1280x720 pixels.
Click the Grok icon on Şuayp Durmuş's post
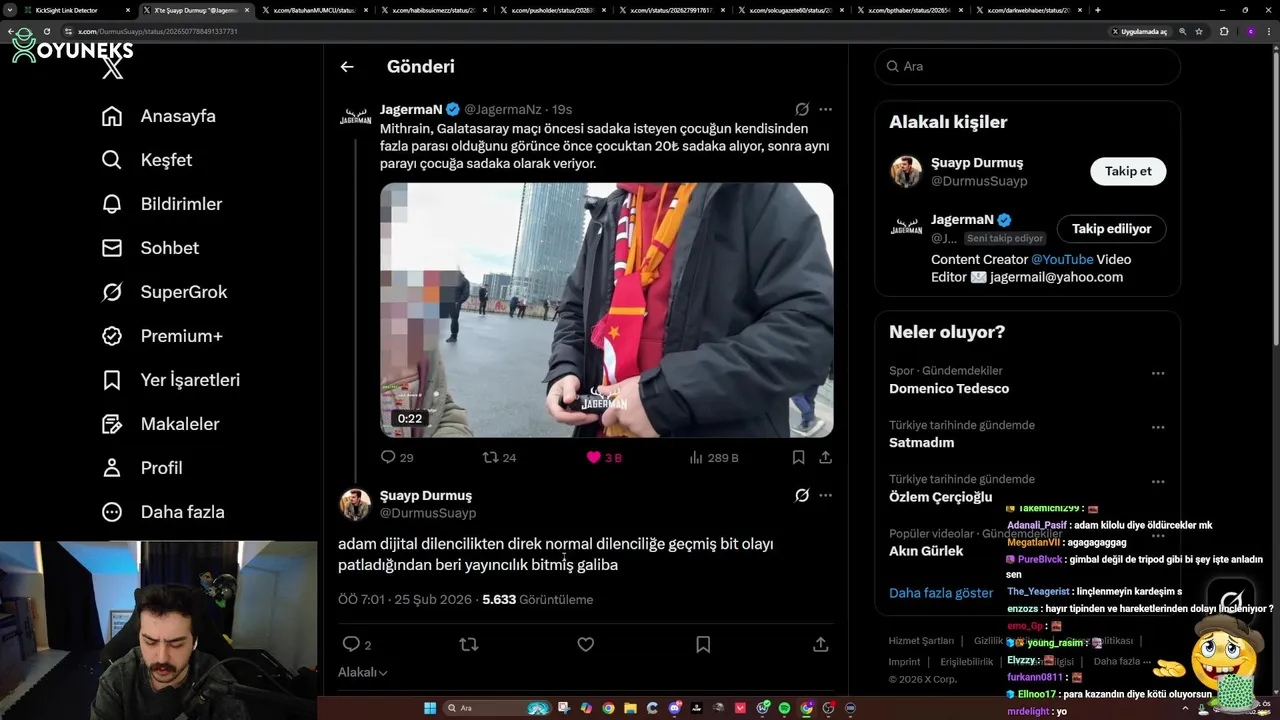[x=802, y=495]
